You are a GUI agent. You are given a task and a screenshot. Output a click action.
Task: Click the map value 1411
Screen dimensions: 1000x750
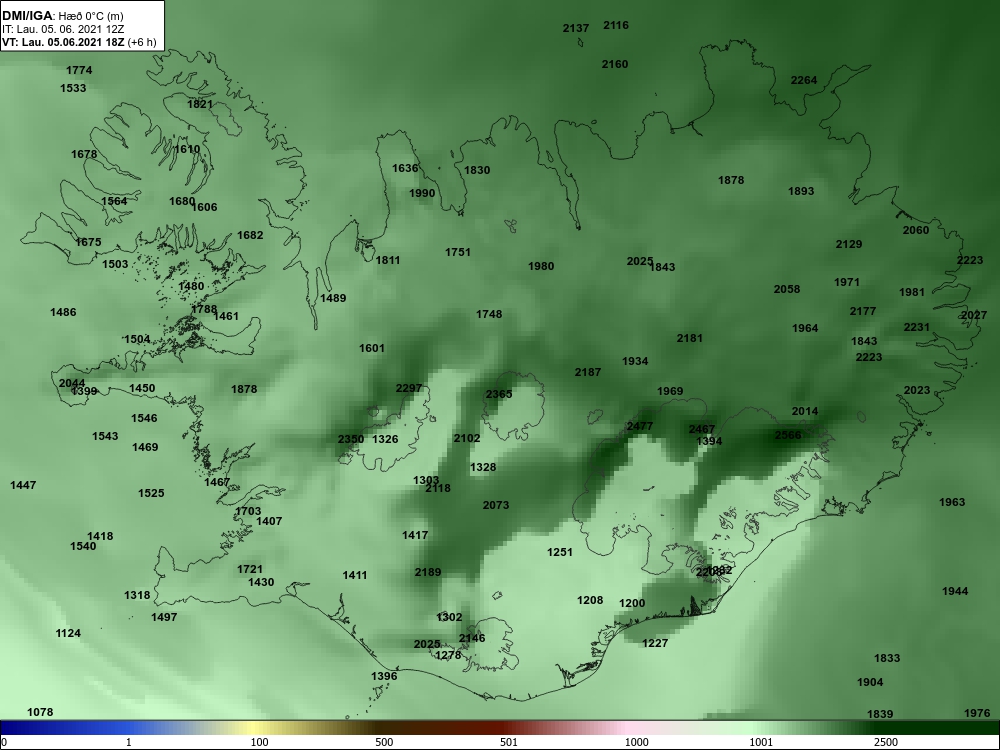pyautogui.click(x=355, y=575)
